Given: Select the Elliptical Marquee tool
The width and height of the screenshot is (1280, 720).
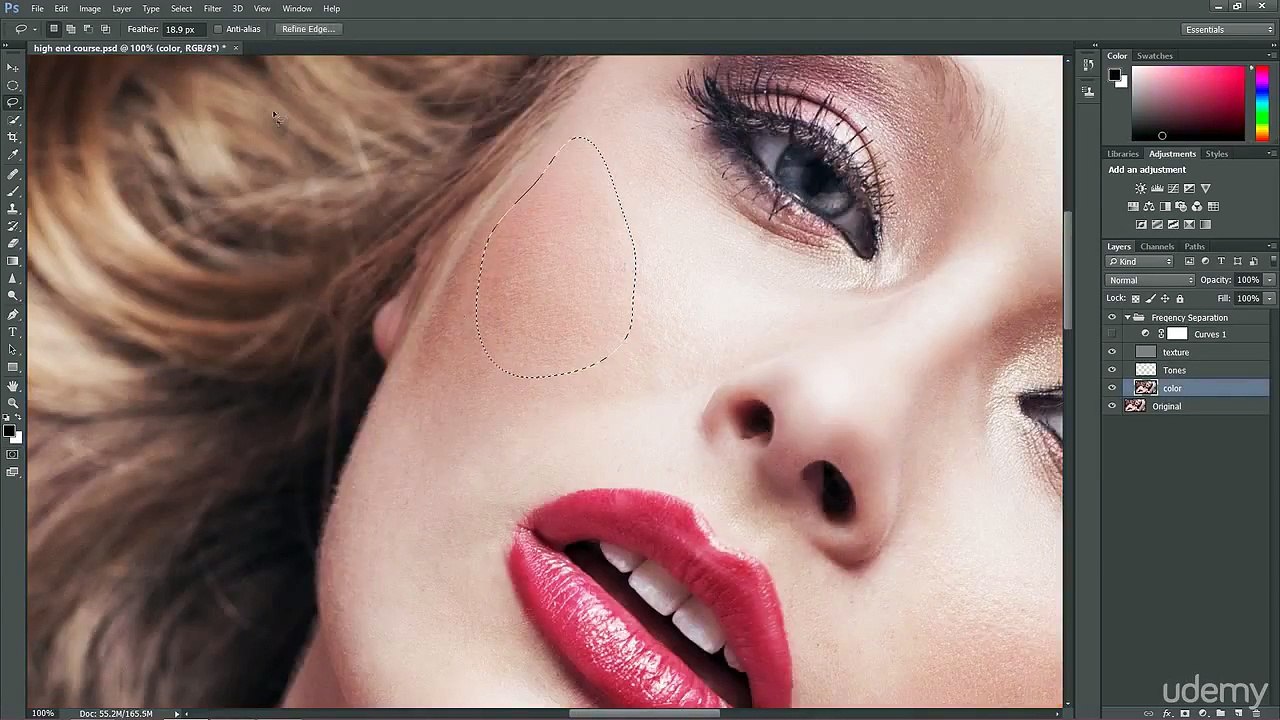Looking at the screenshot, I should point(13,85).
